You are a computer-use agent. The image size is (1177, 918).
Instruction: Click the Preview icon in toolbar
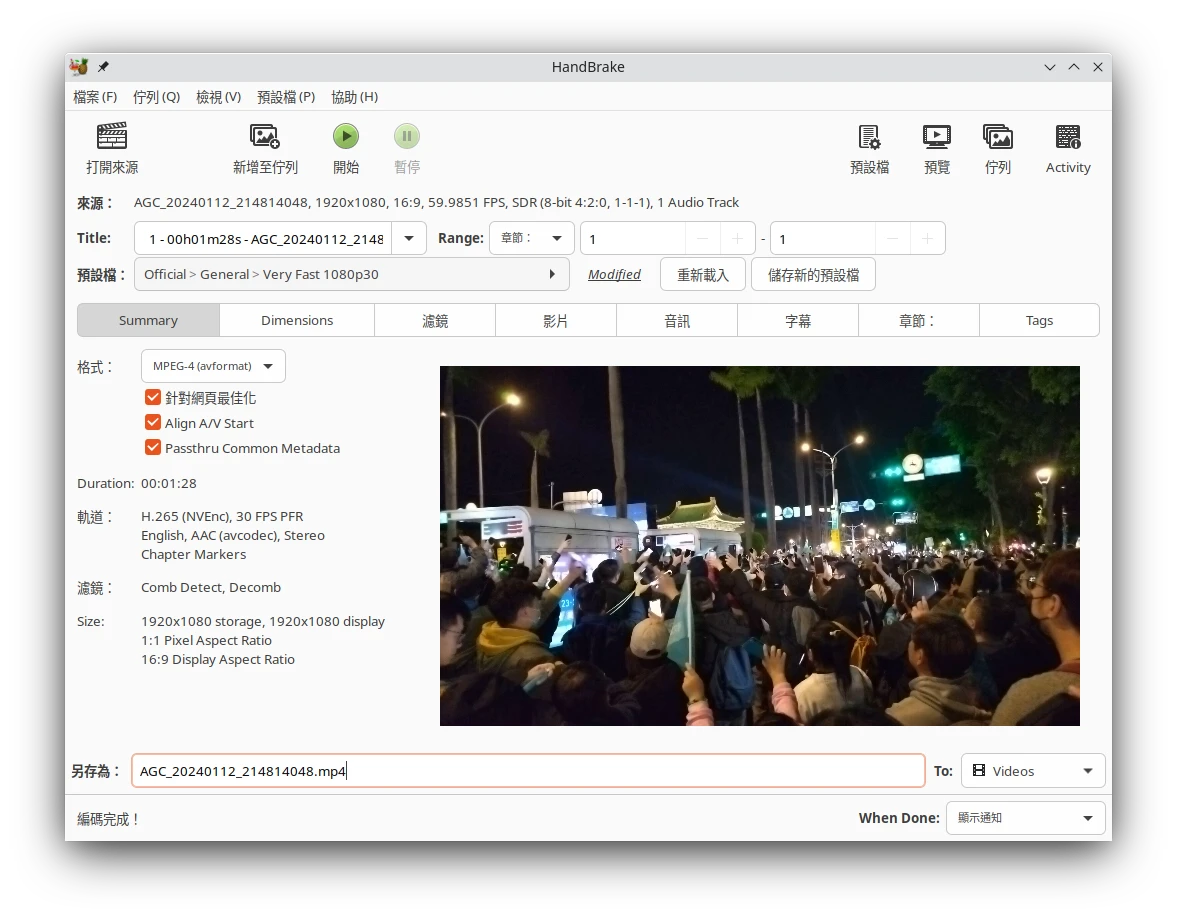point(936,137)
